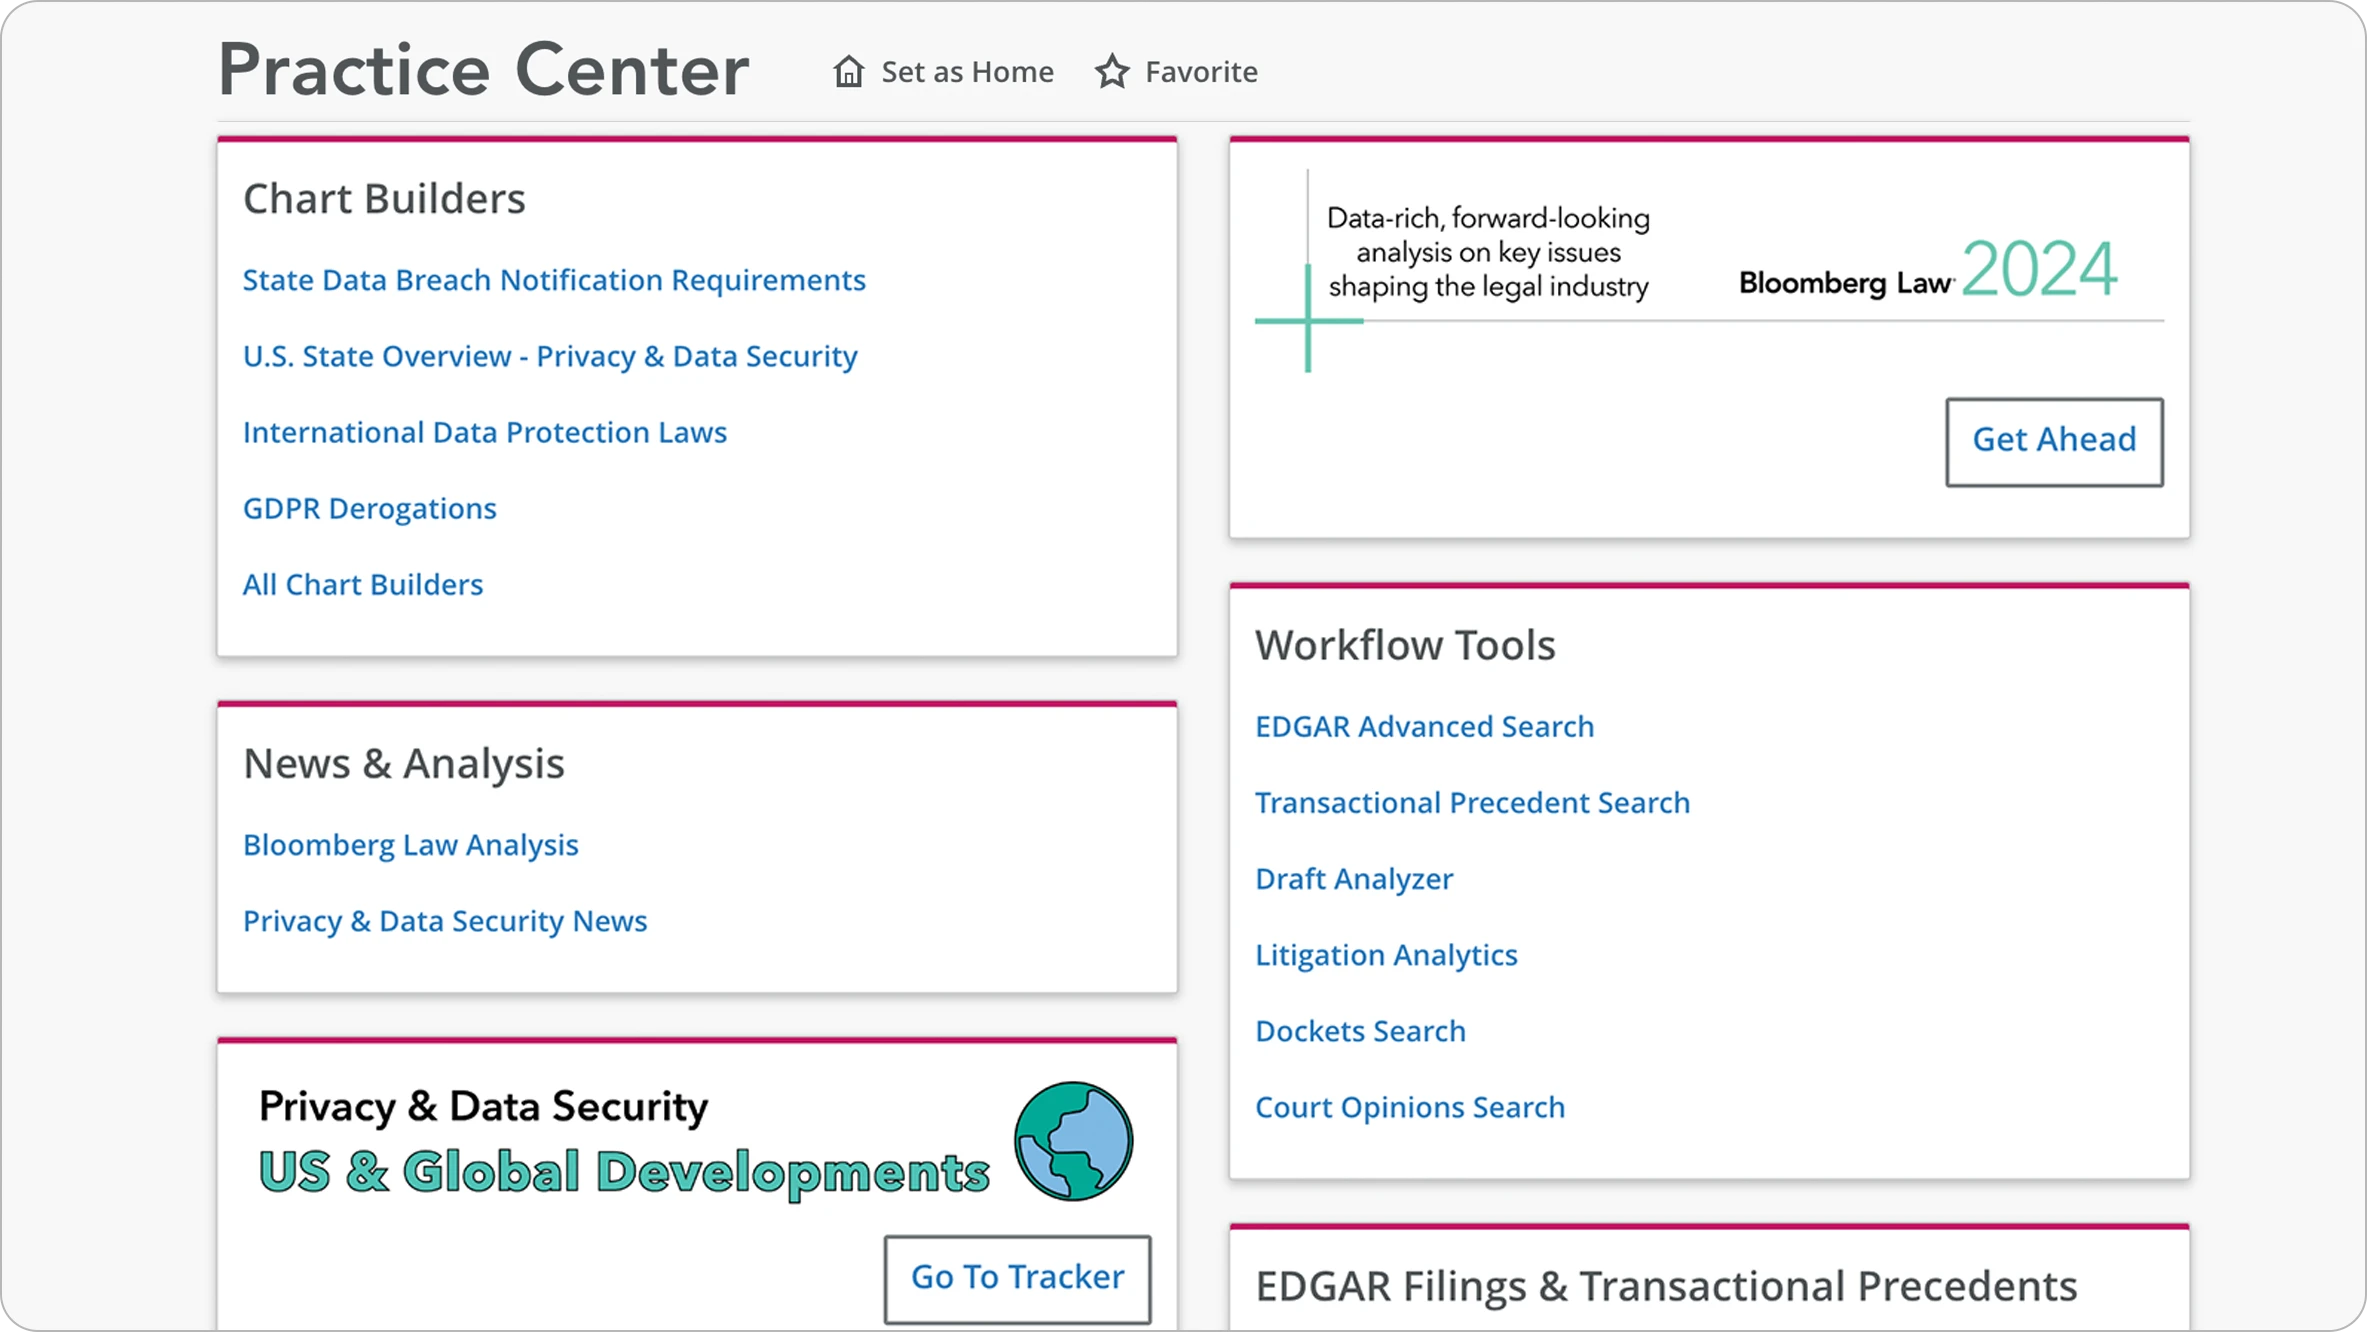Screen dimensions: 2368x1332
Task: Select the GDPR Derogations link
Action: point(369,508)
